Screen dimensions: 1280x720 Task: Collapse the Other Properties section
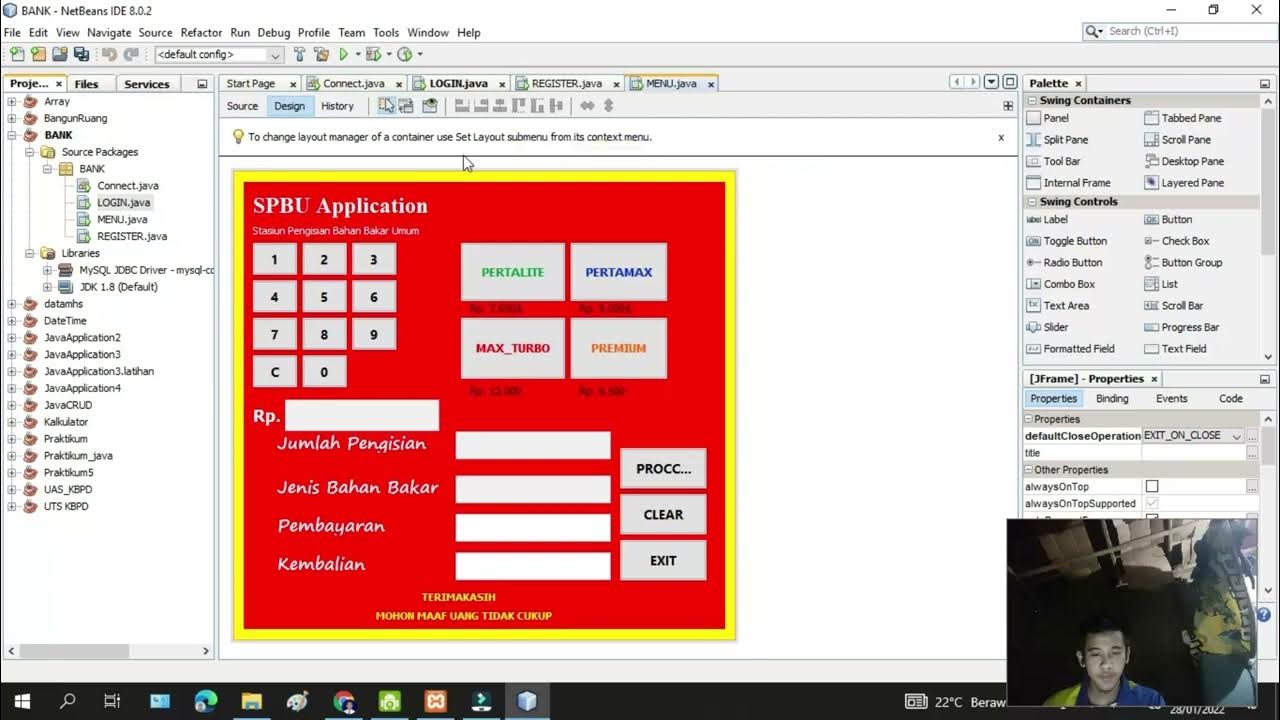pyautogui.click(x=1028, y=470)
